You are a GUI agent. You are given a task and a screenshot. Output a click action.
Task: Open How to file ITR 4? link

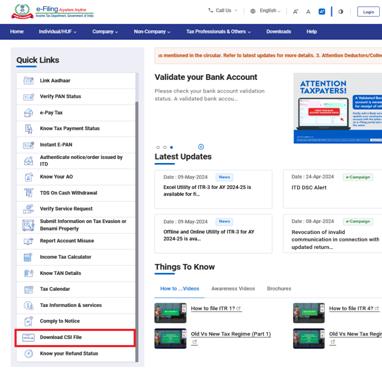pyautogui.click(x=353, y=309)
